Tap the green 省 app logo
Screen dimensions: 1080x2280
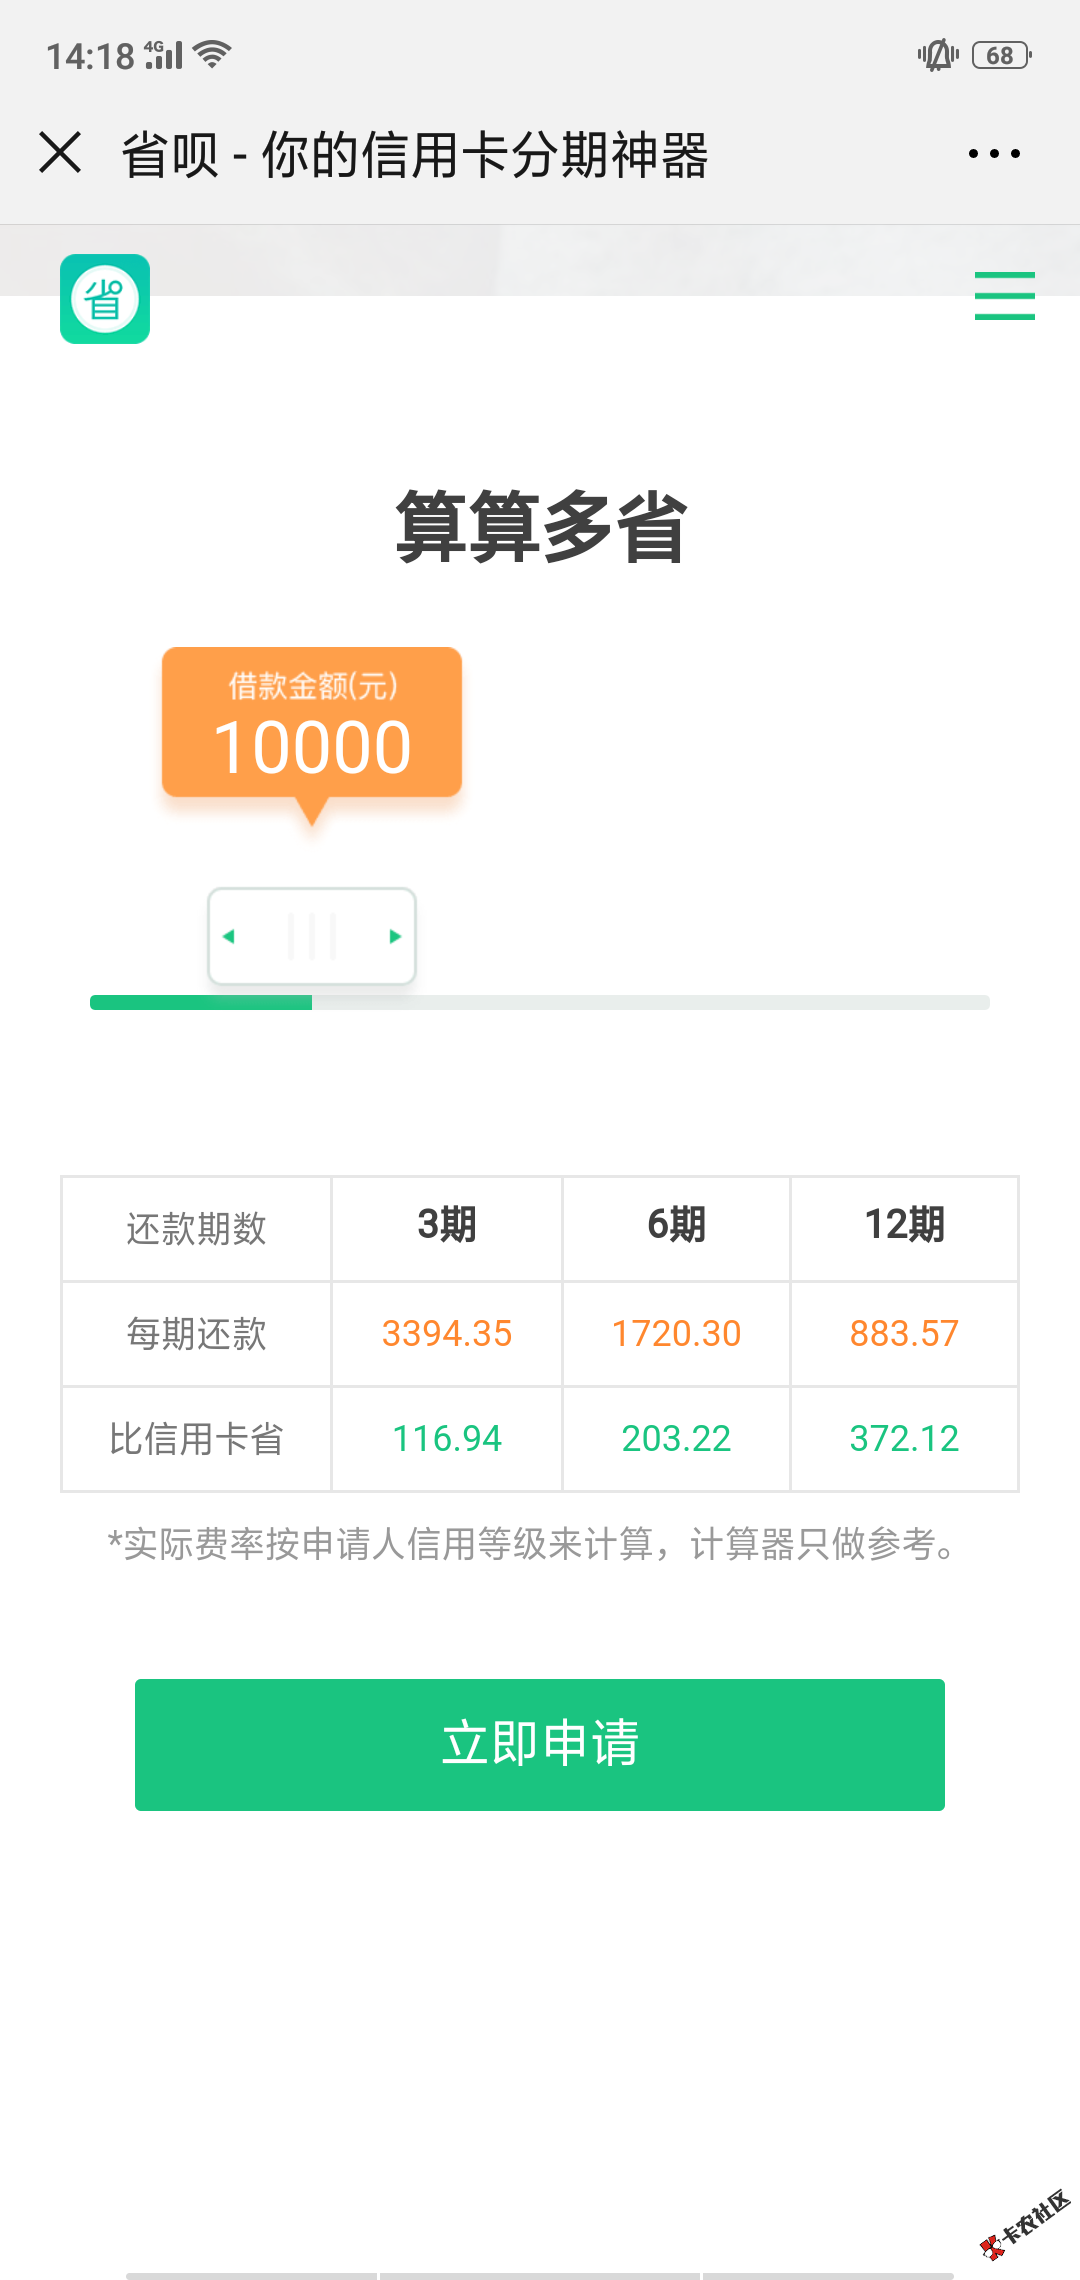pyautogui.click(x=105, y=299)
